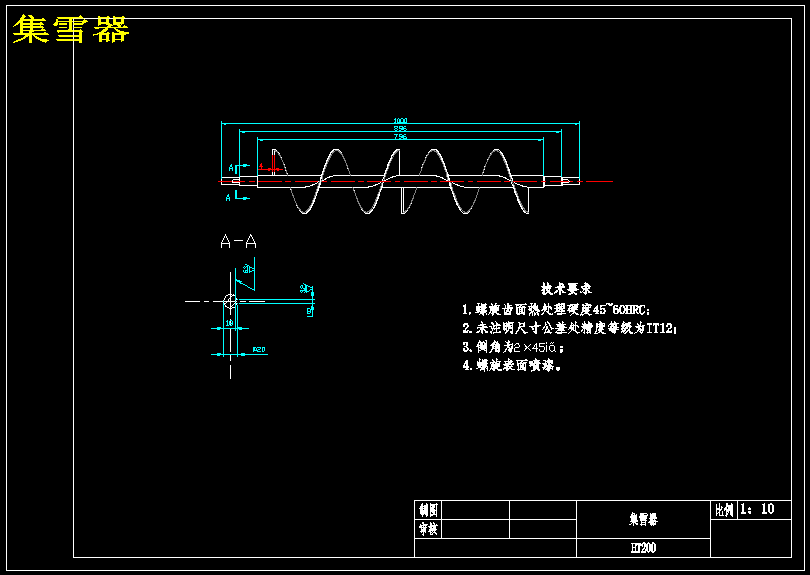Pick the 796 dimension value
810x575 pixels.
[400, 137]
